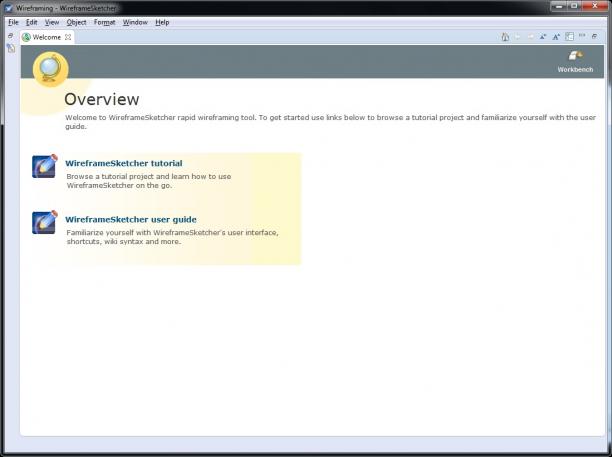
Task: Click the restore icon in the left trim
Action: pyautogui.click(x=11, y=36)
